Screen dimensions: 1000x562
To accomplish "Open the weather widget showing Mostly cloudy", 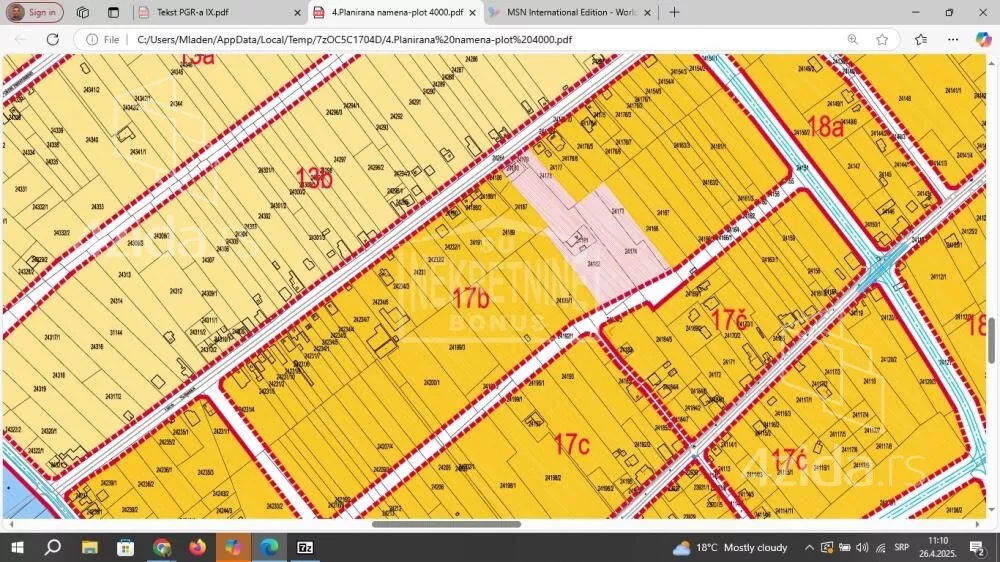I will click(x=730, y=547).
